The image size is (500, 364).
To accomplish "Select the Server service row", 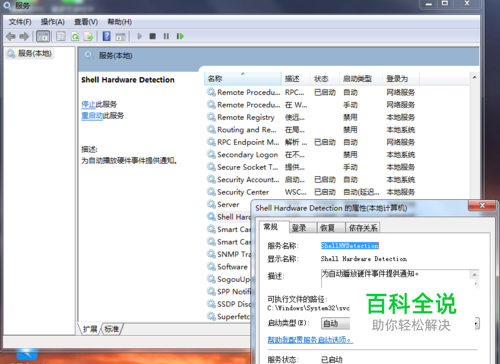I will (228, 204).
